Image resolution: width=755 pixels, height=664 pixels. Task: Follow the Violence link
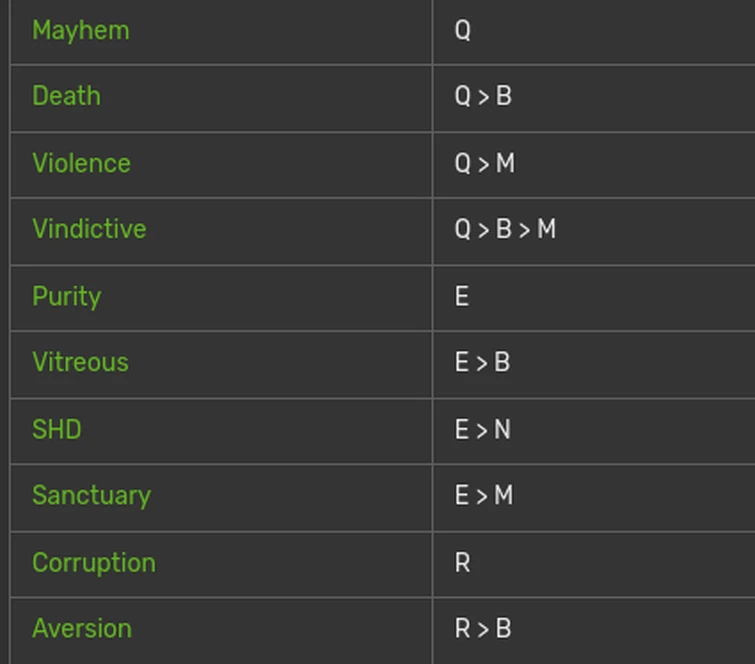(x=81, y=163)
